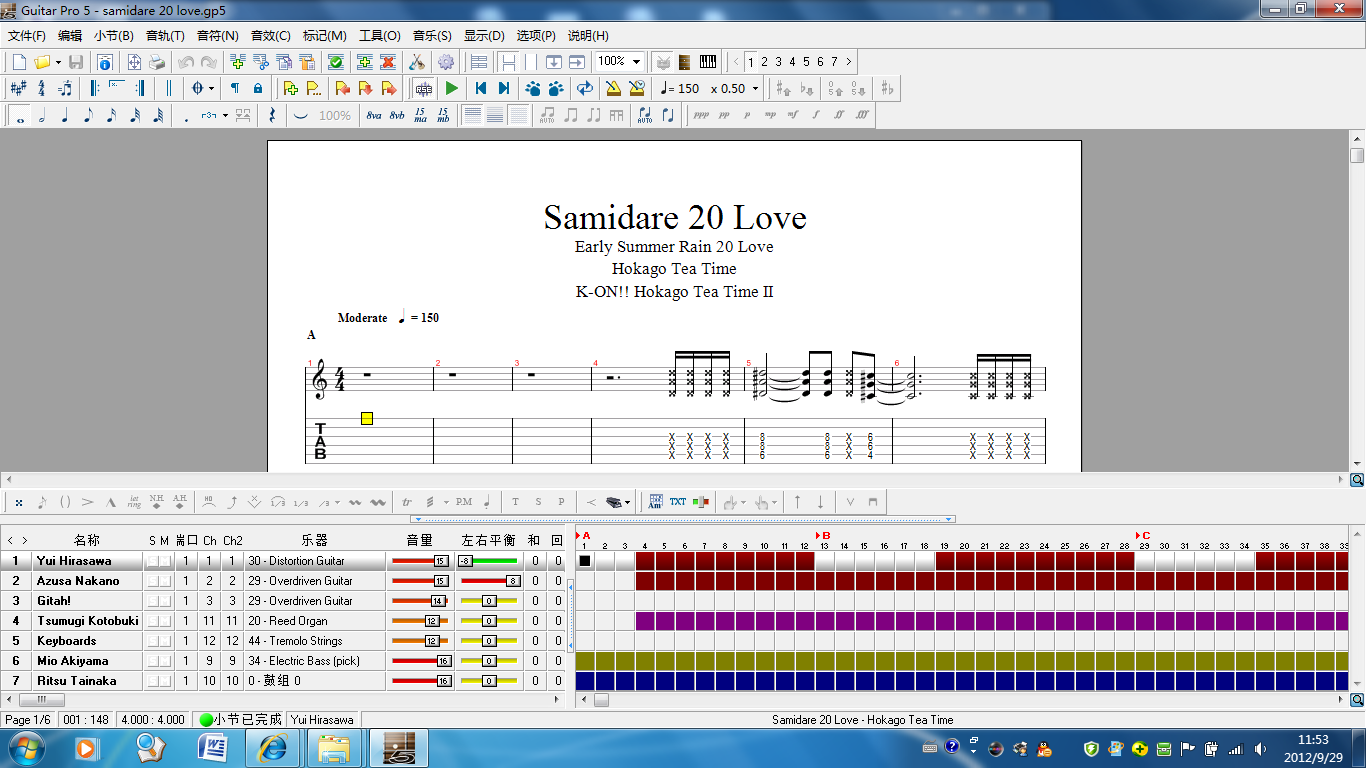This screenshot has height=768, width=1366.
Task: Toggle Solo checkbox for Azusa Nakano
Action: click(153, 581)
